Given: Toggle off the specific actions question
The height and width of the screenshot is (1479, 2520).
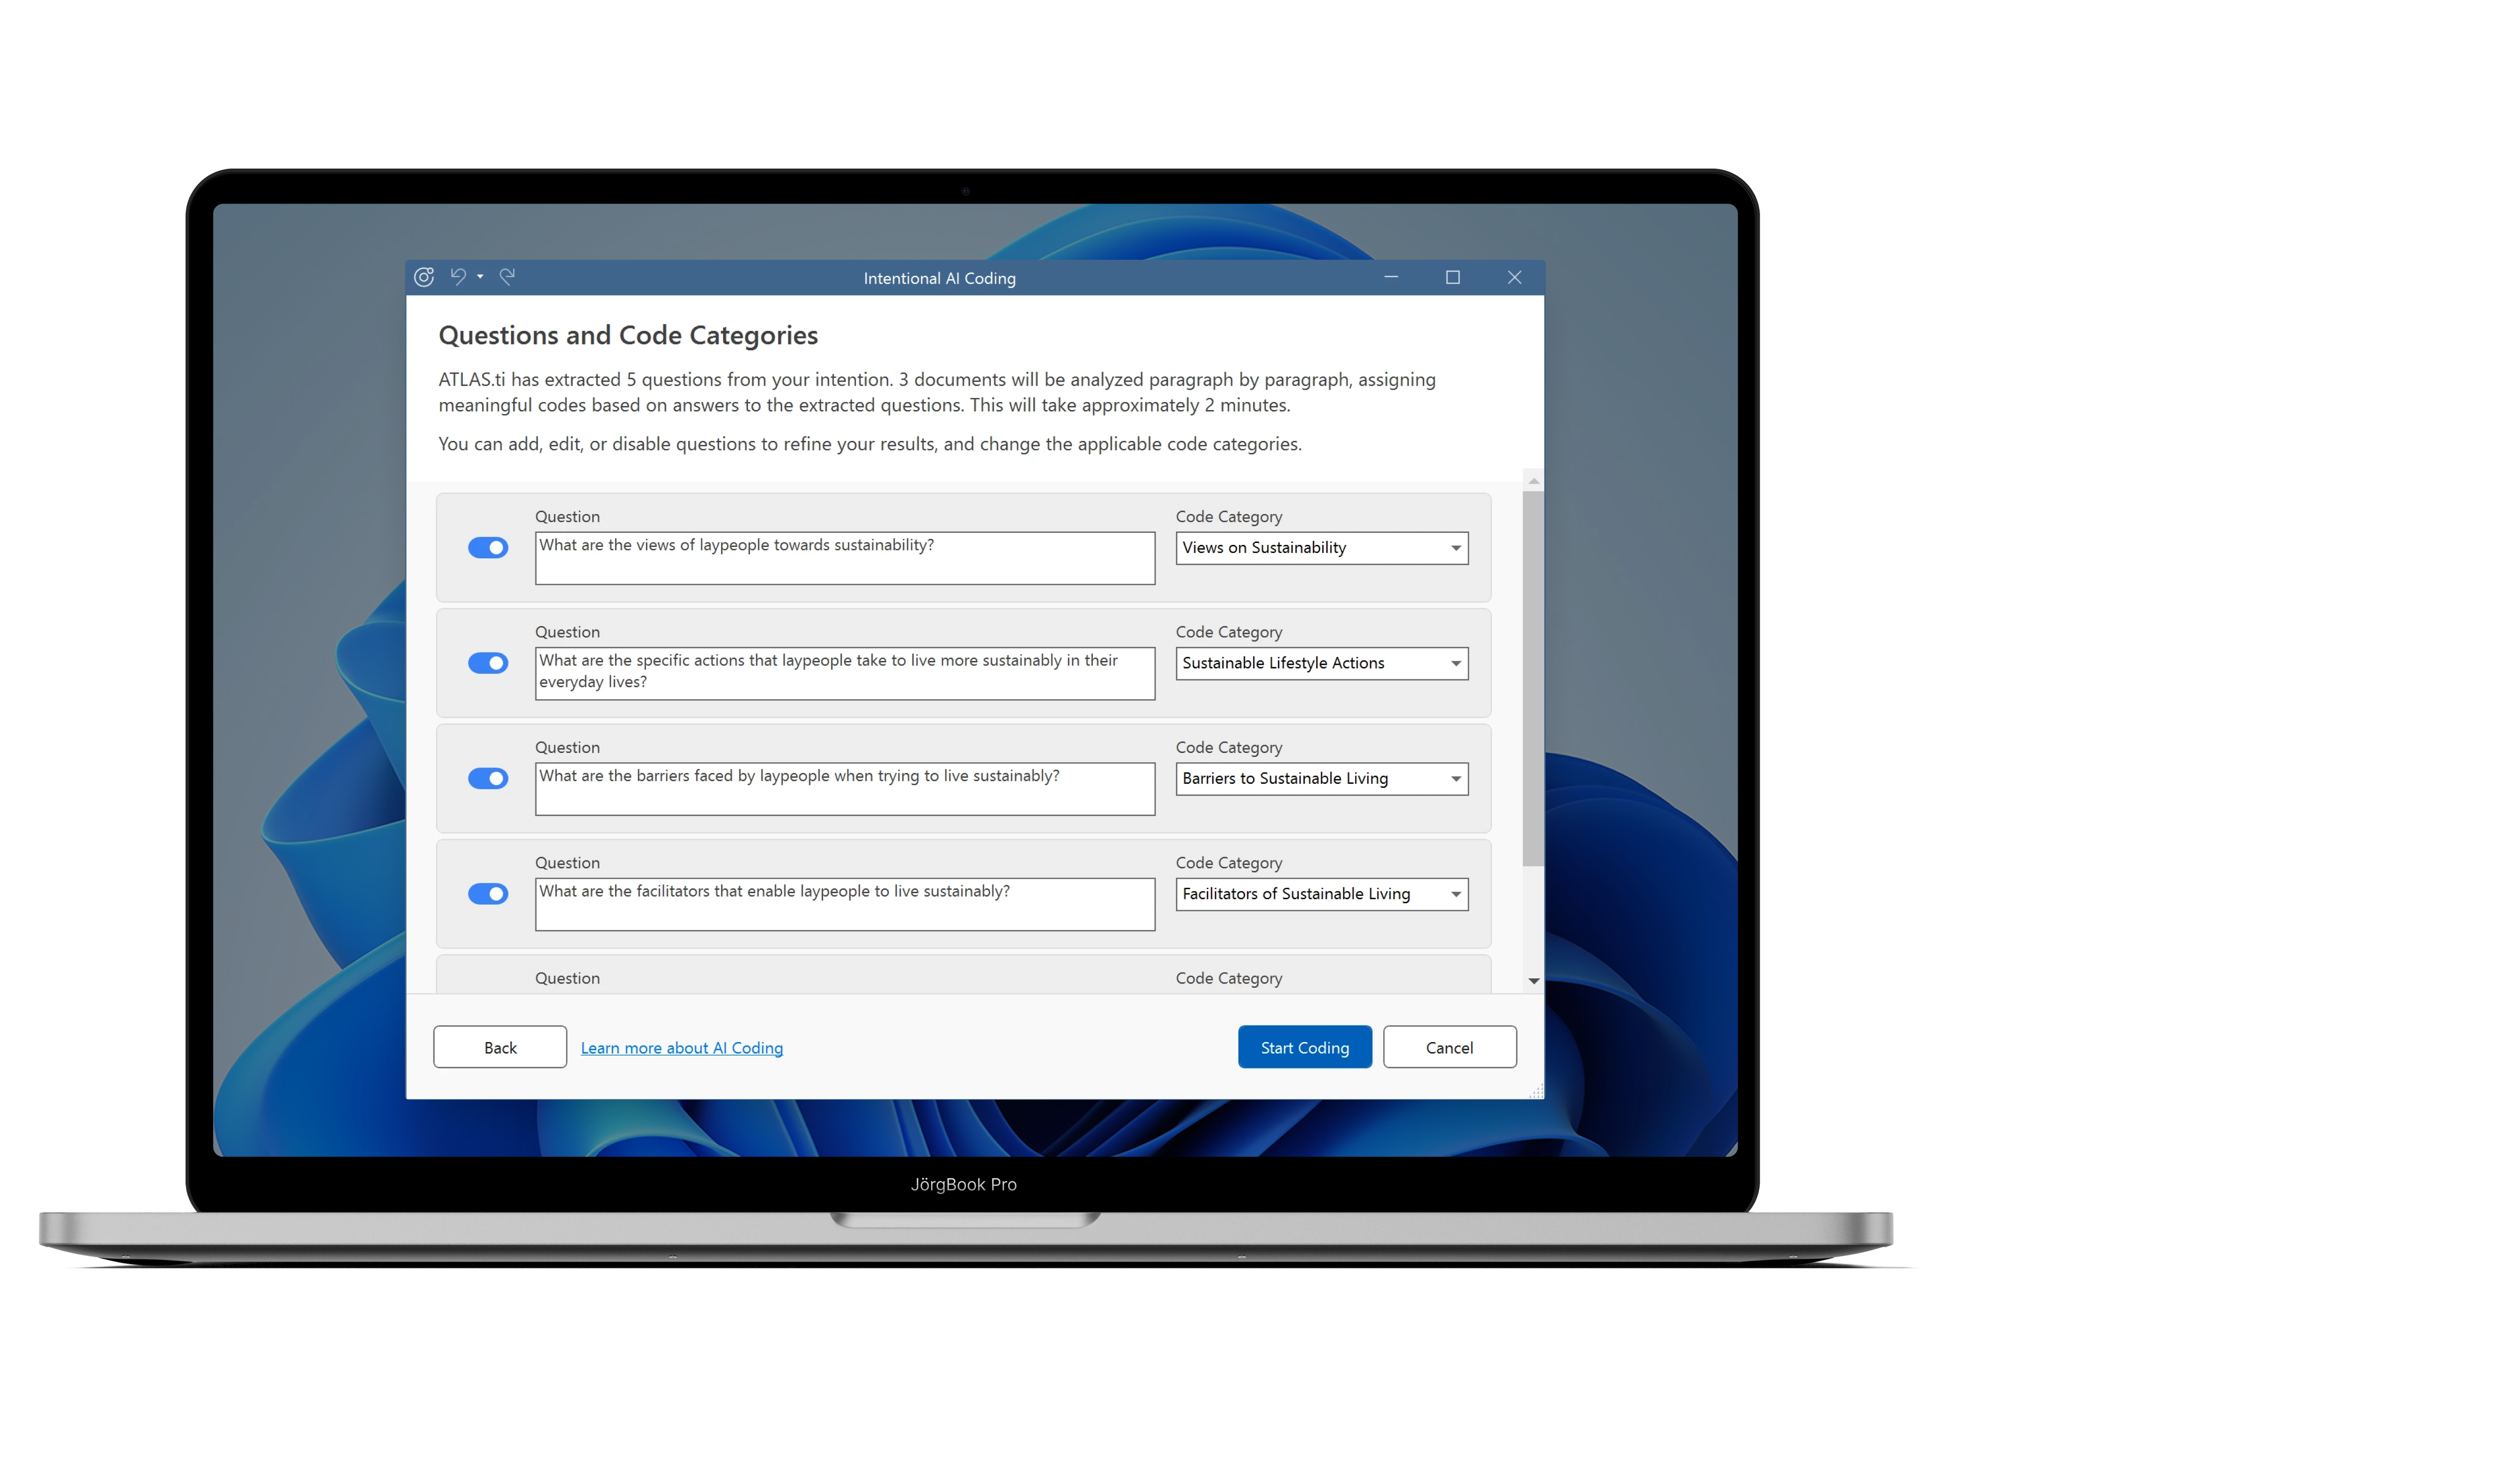Looking at the screenshot, I should pos(488,663).
